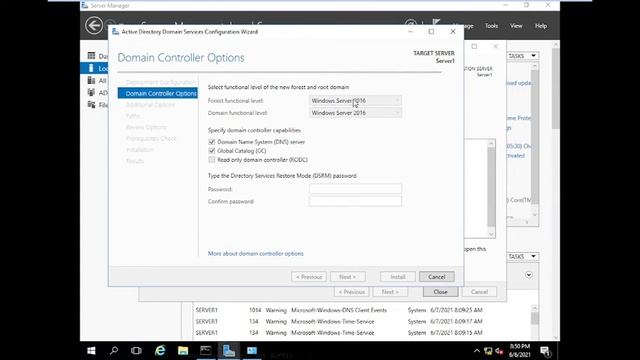This screenshot has width=640, height=360.
Task: Click Next in the background wizard window
Action: pos(390,292)
